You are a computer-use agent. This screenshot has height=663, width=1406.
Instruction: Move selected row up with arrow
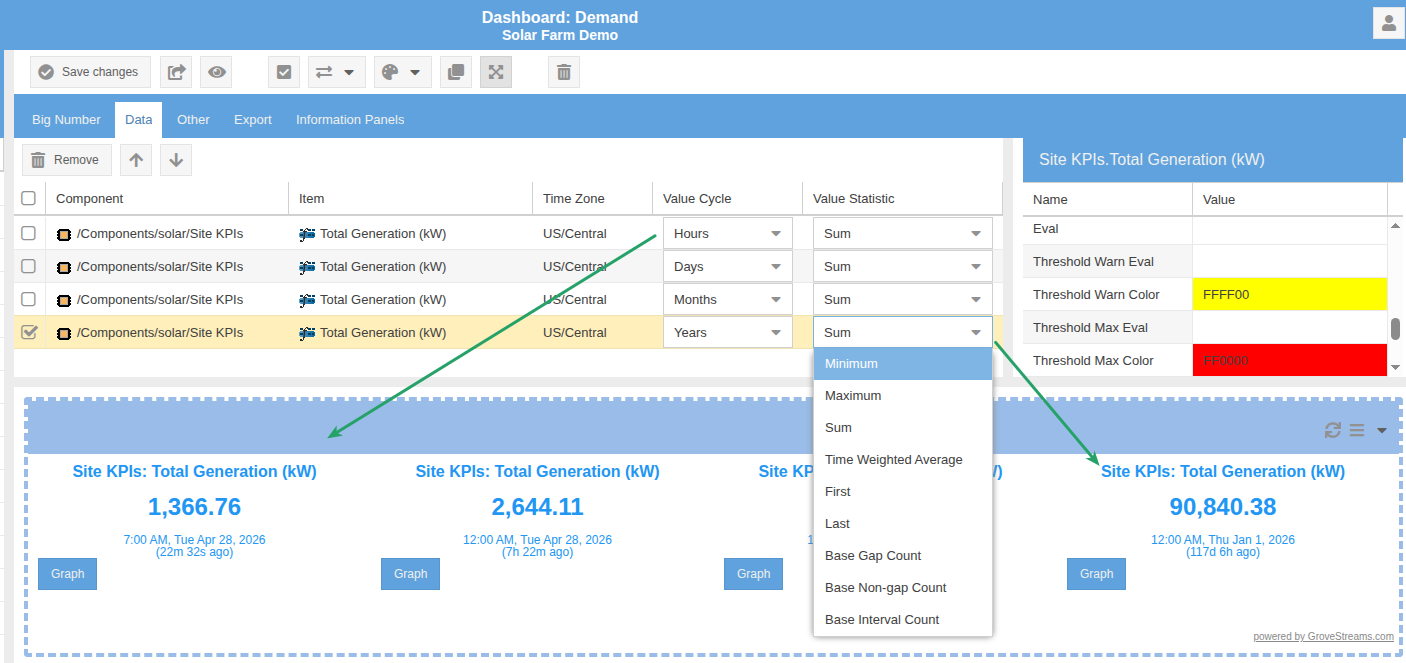(x=136, y=160)
